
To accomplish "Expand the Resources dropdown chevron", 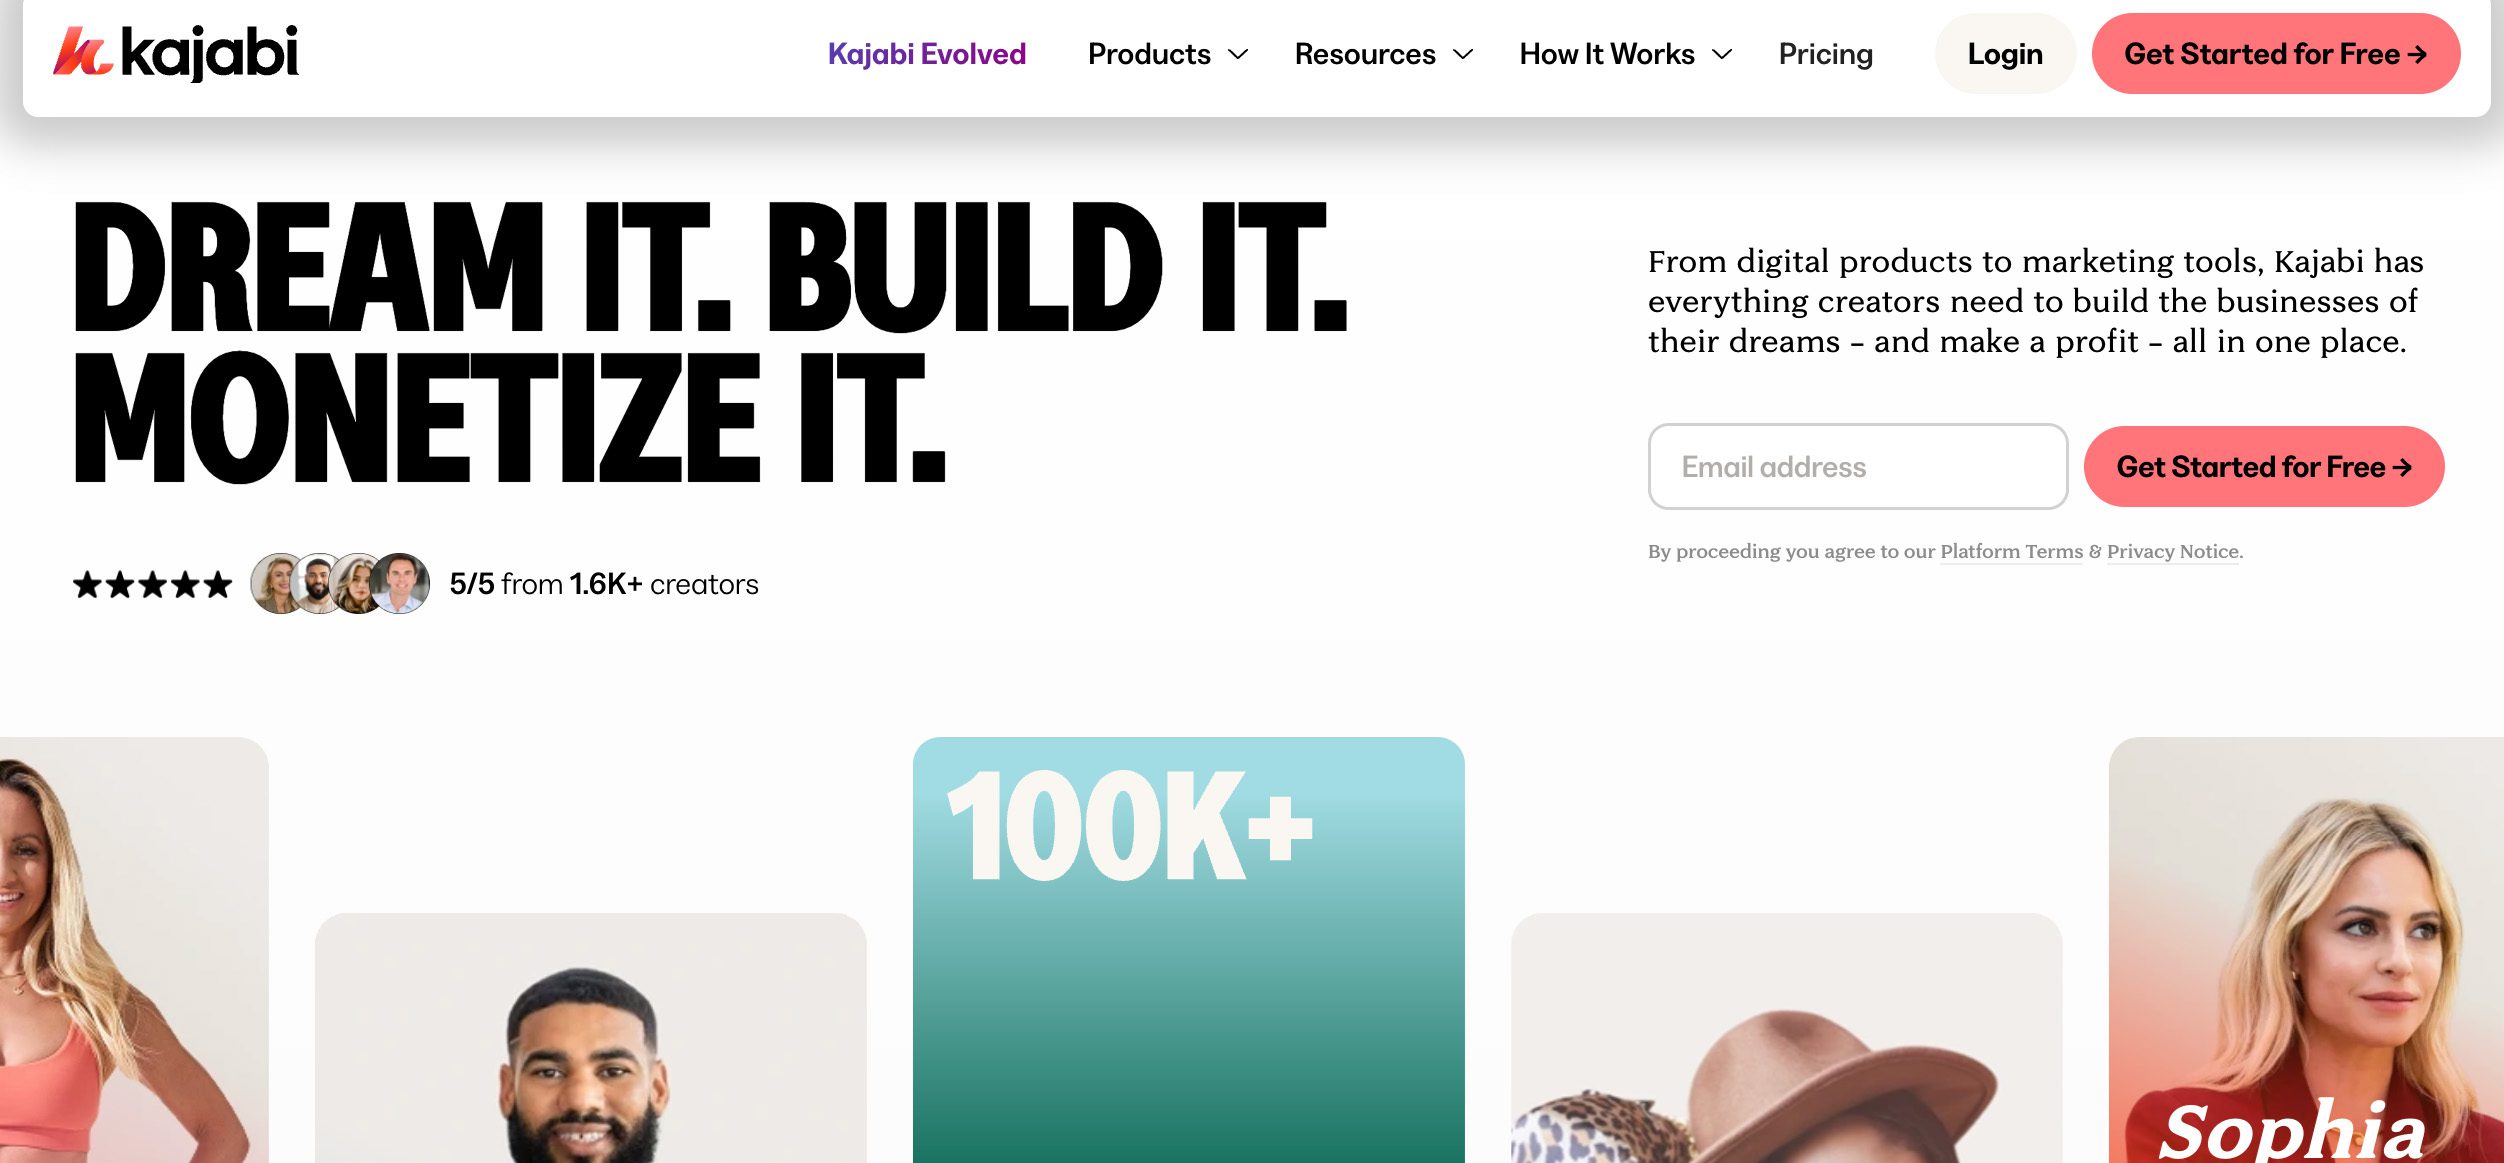I will [1463, 55].
